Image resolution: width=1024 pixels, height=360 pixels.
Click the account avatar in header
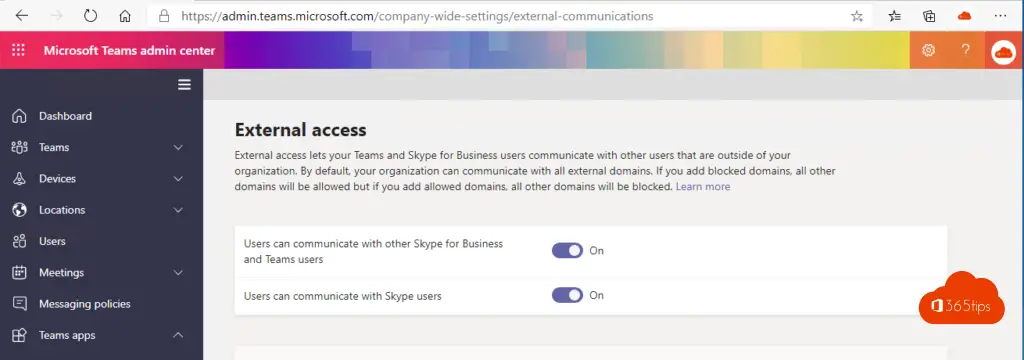click(1004, 51)
